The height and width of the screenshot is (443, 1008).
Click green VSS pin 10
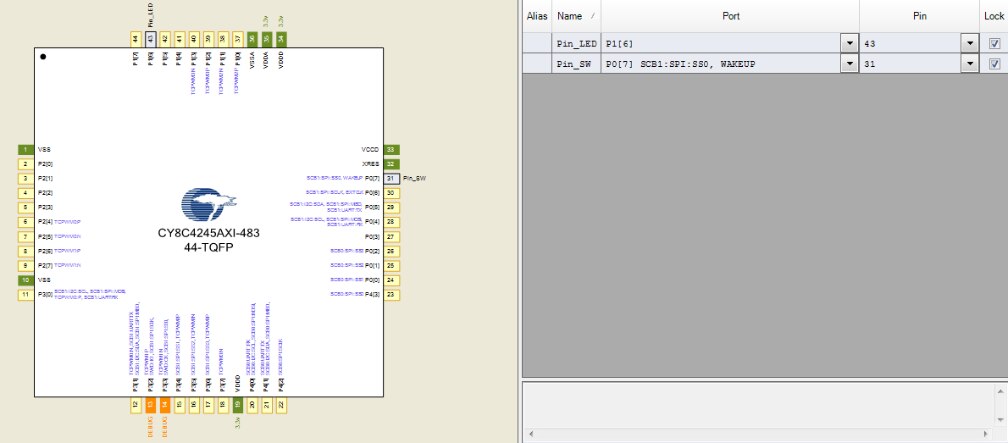(x=26, y=280)
